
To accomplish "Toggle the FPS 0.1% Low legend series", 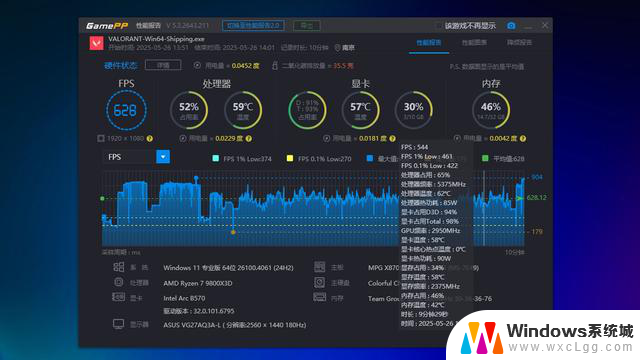I will tap(319, 159).
